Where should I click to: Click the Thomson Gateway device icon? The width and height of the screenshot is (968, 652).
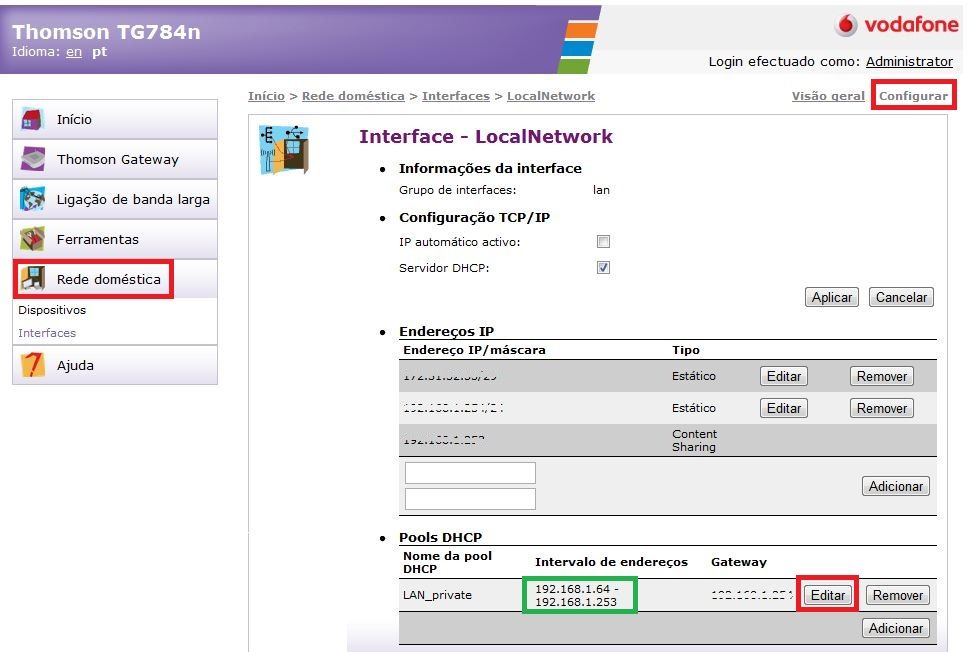33,159
